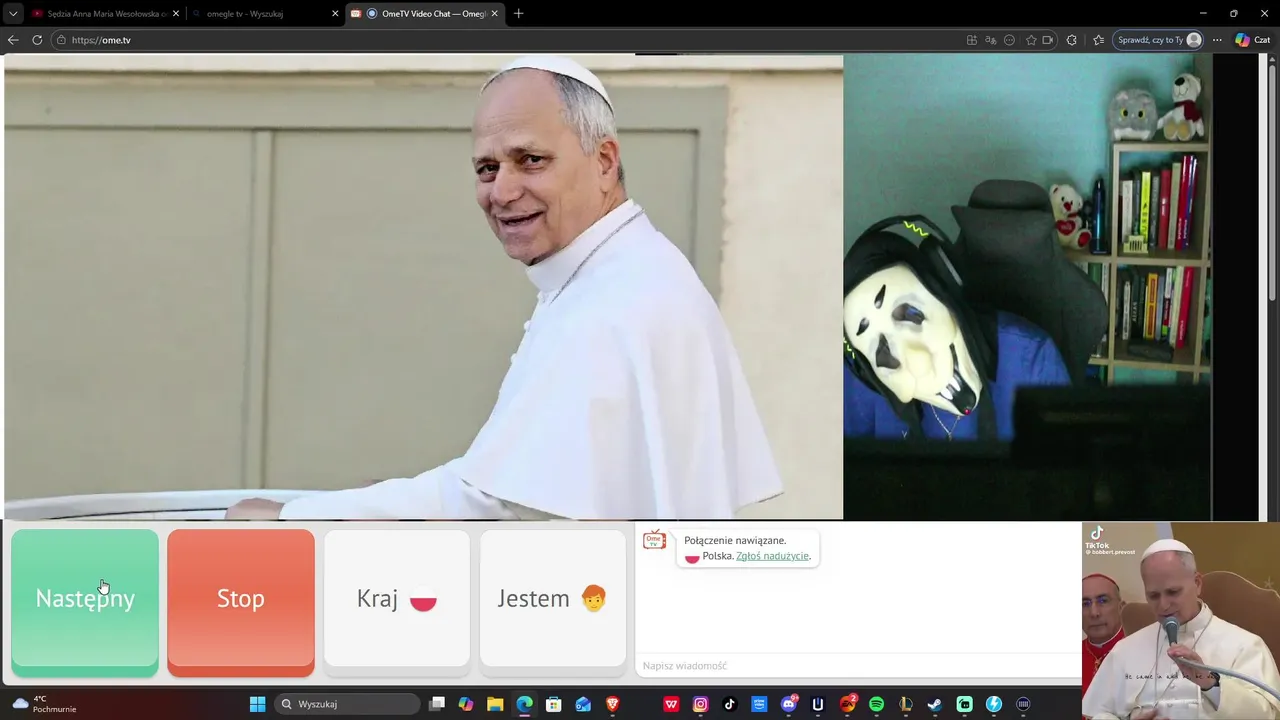Open the weather widget showing 4°C

[44, 704]
